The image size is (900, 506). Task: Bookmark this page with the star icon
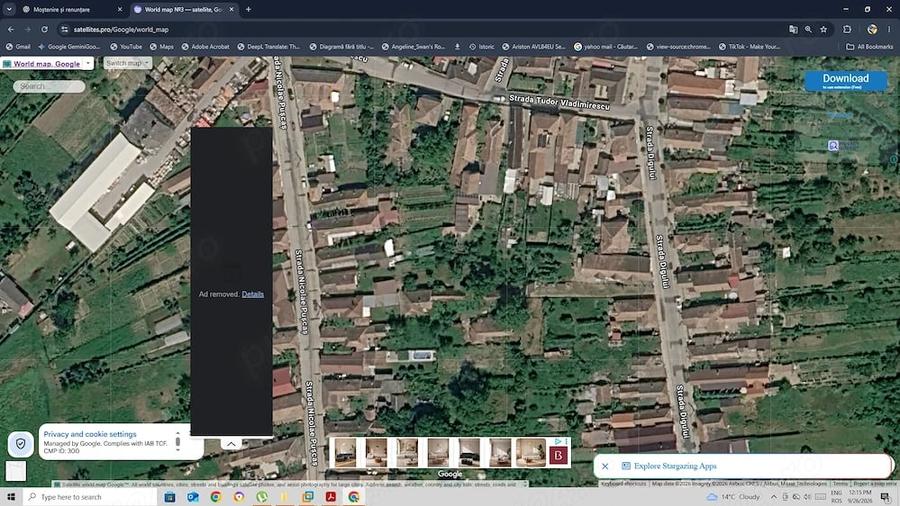pyautogui.click(x=824, y=29)
